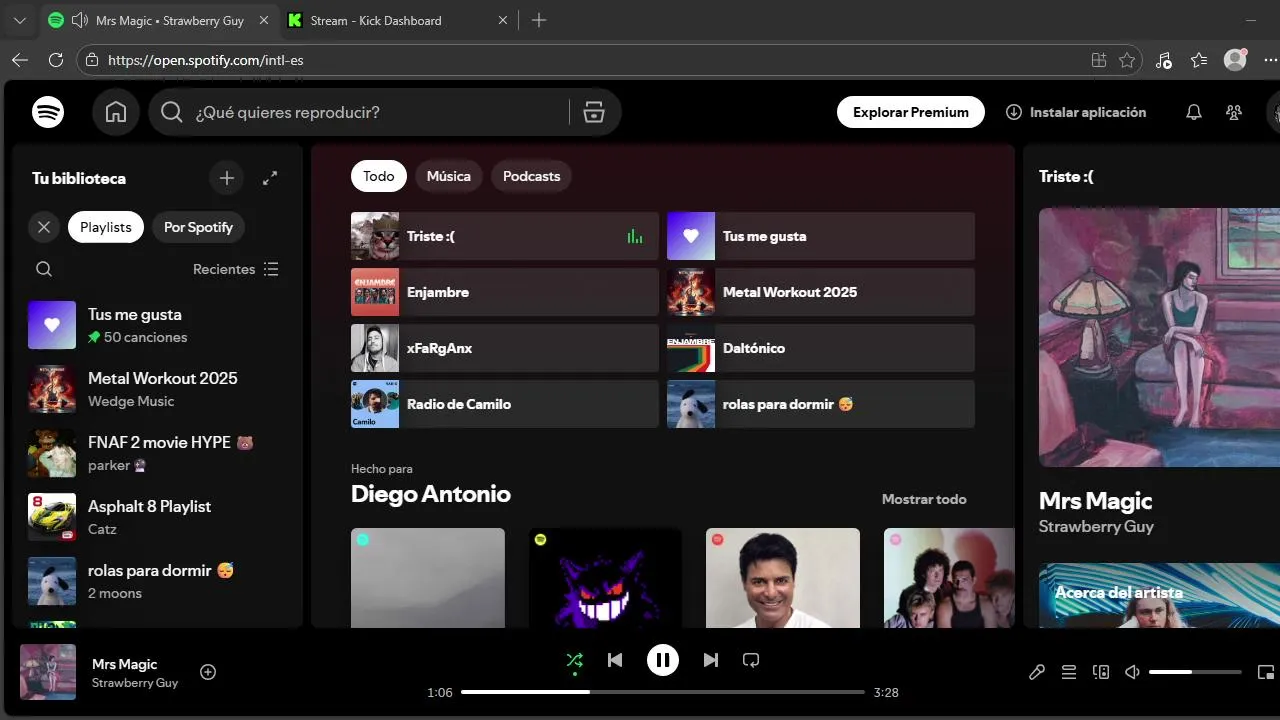This screenshot has height=720, width=1280.
Task: Click the Gengar mix thumbnail
Action: (605, 578)
